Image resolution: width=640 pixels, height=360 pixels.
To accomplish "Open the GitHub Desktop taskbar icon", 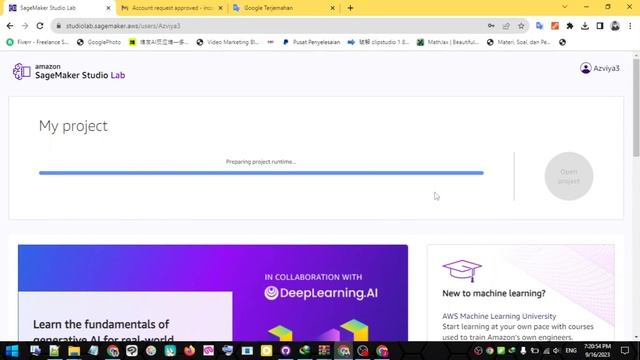I will point(285,351).
